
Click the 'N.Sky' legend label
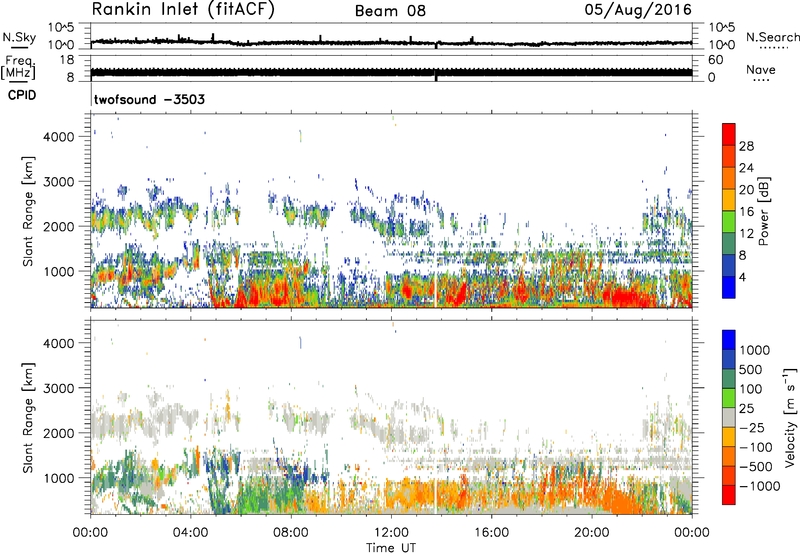(19, 37)
